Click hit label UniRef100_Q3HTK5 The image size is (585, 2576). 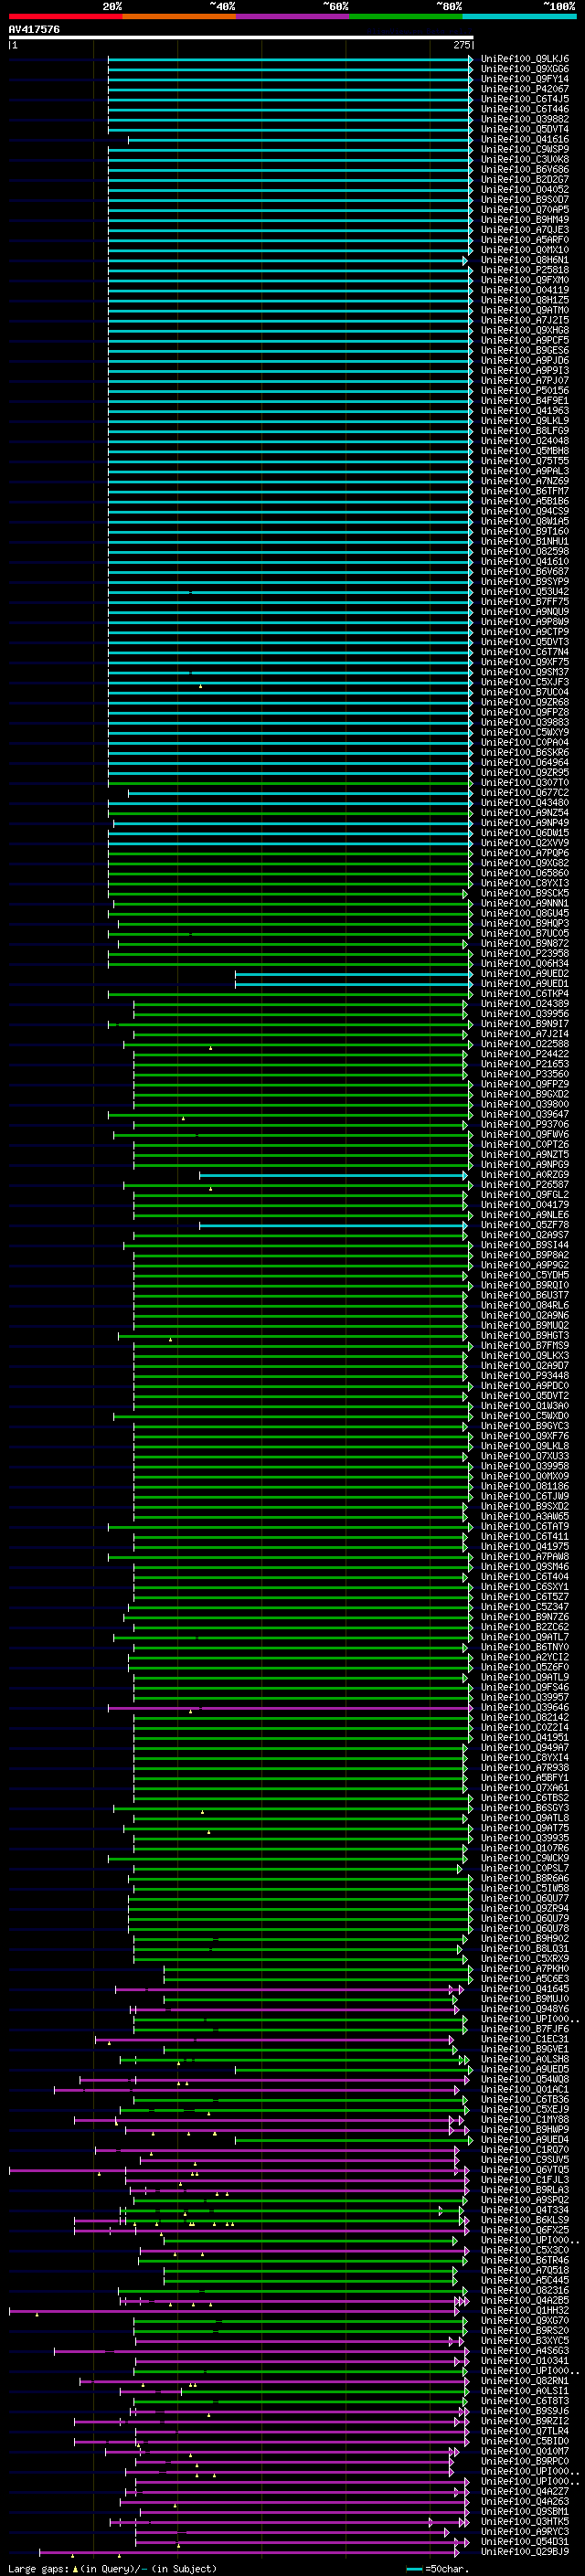525,2521
